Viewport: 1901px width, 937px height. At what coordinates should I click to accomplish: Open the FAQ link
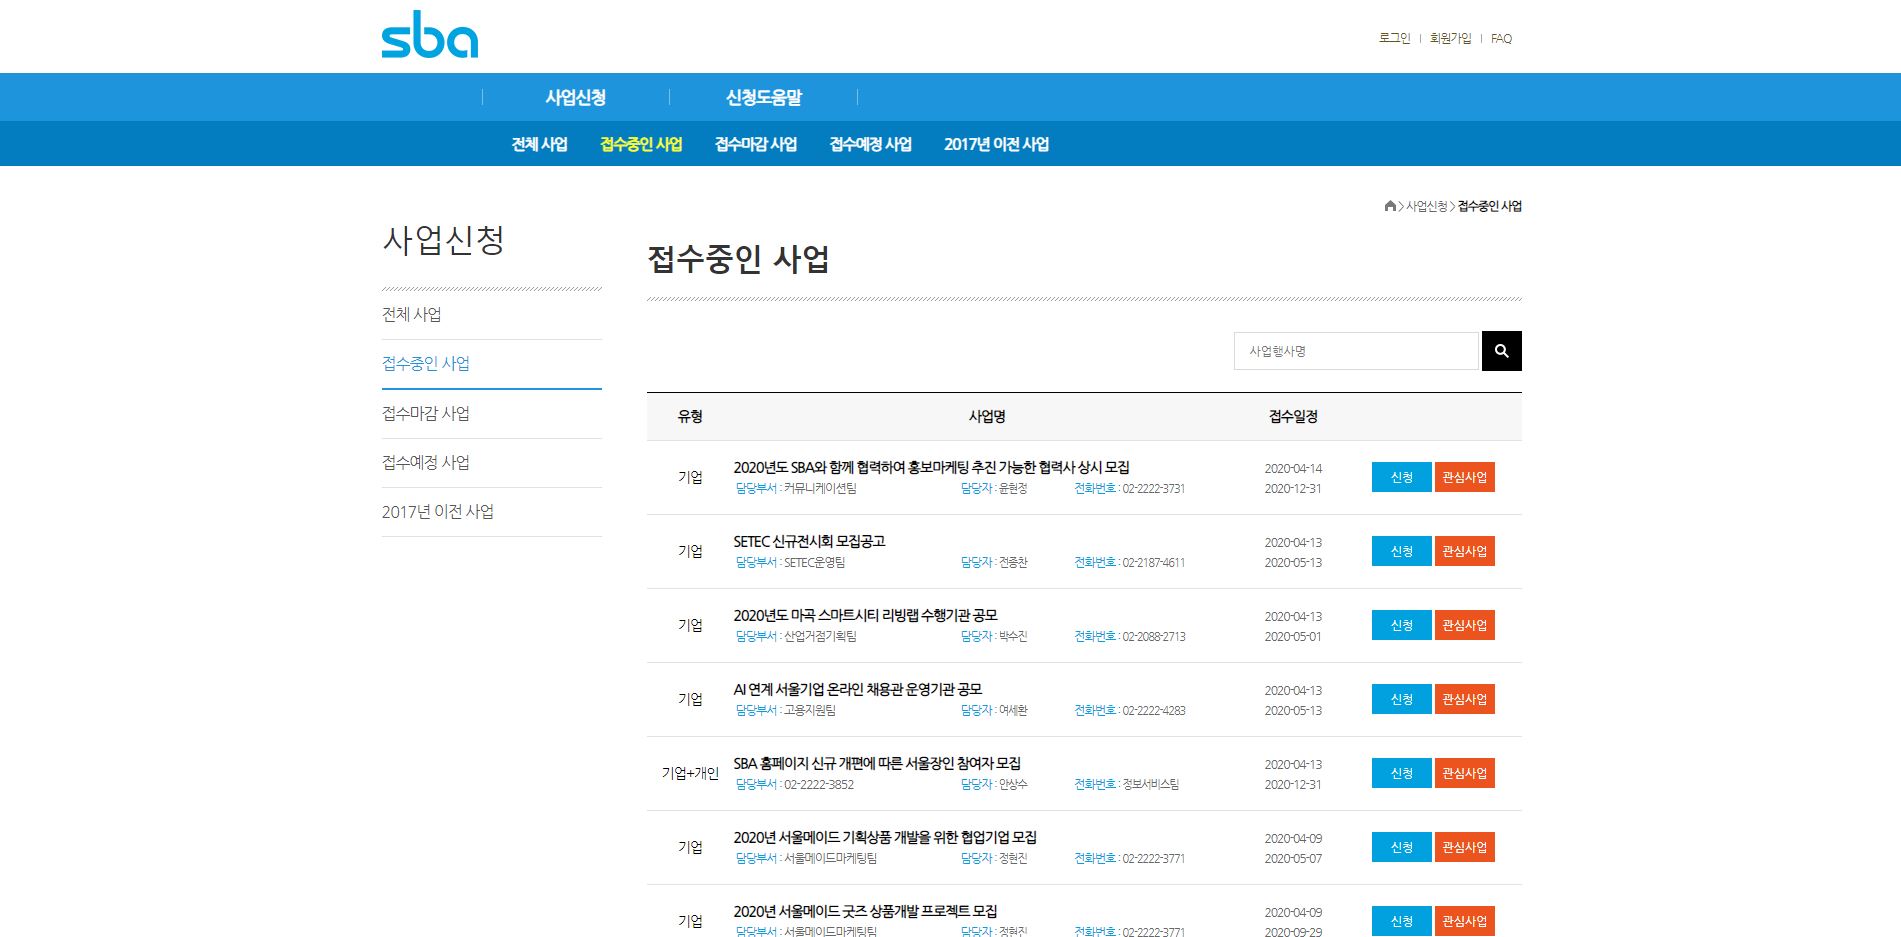point(1501,38)
